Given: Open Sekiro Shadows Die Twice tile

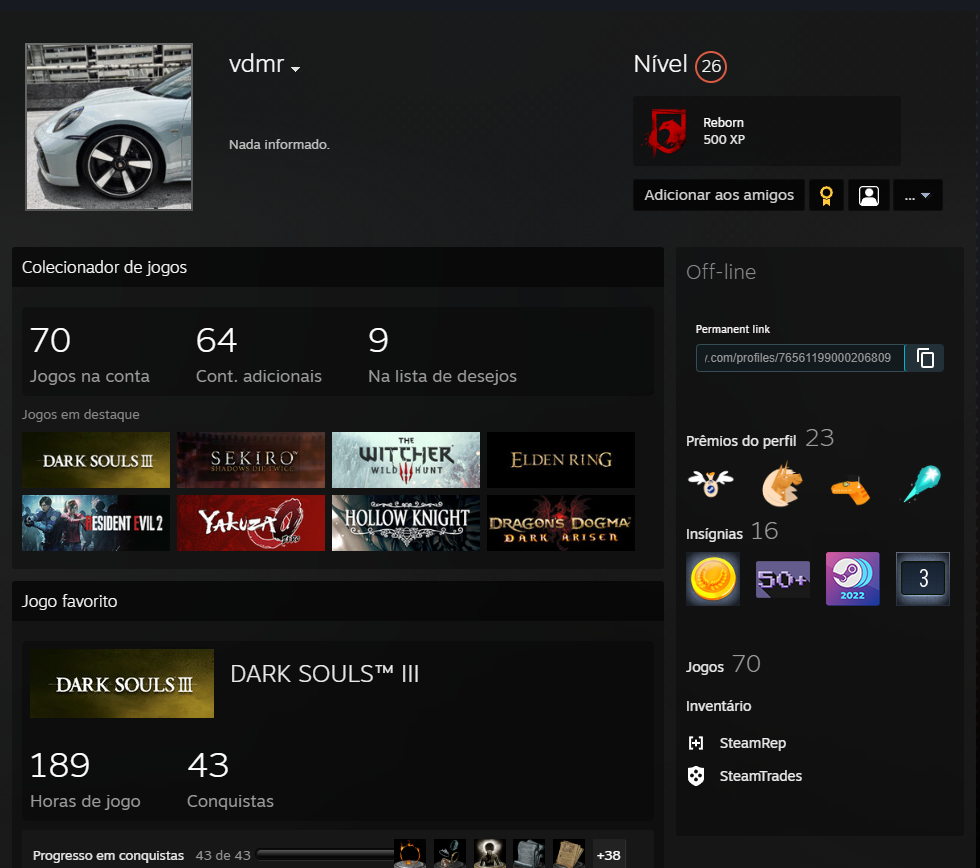Looking at the screenshot, I should (251, 460).
